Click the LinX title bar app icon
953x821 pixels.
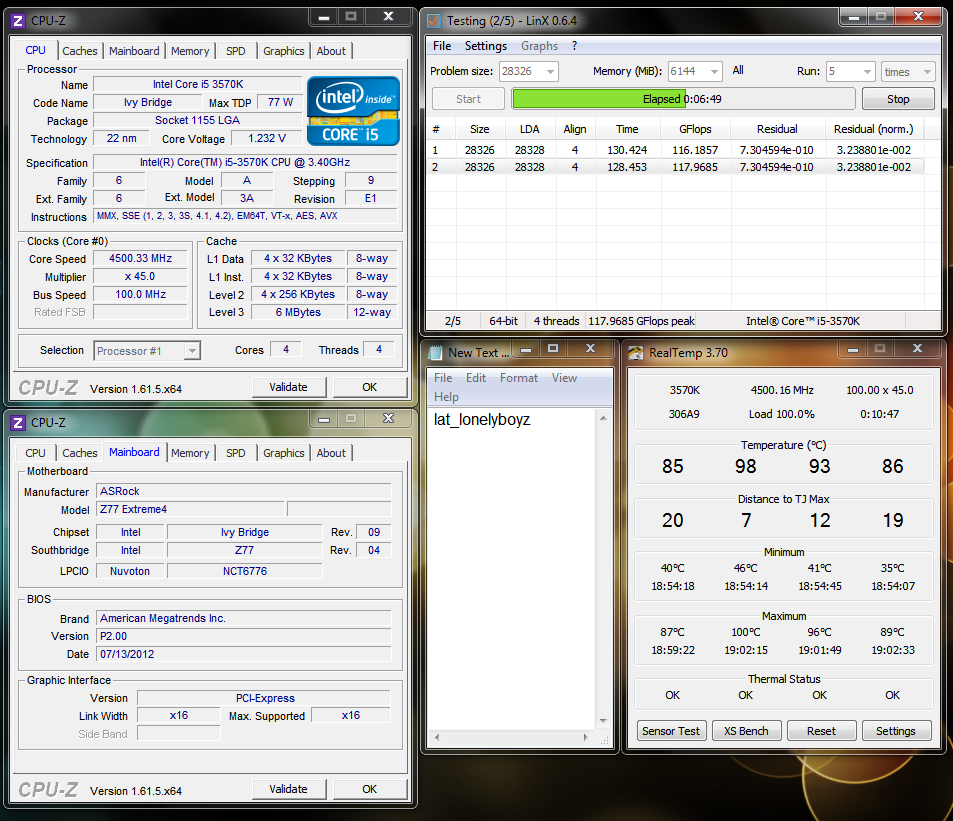pos(433,20)
